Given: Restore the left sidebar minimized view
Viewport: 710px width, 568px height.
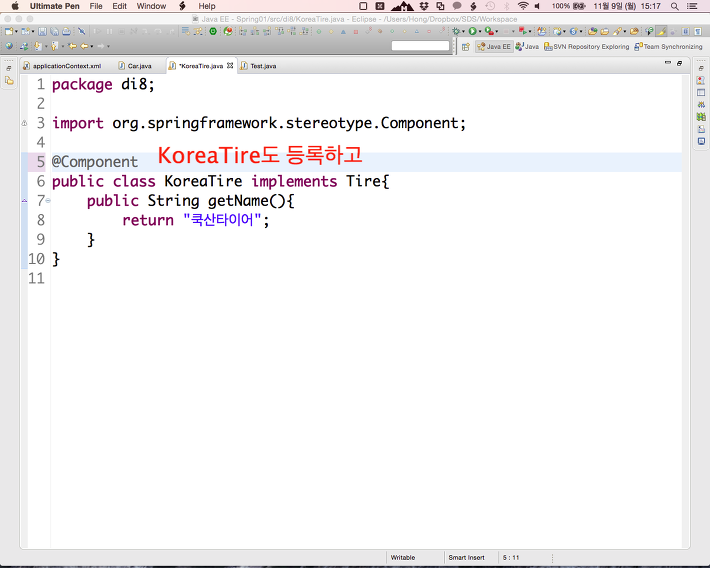Looking at the screenshot, I should click(9, 68).
